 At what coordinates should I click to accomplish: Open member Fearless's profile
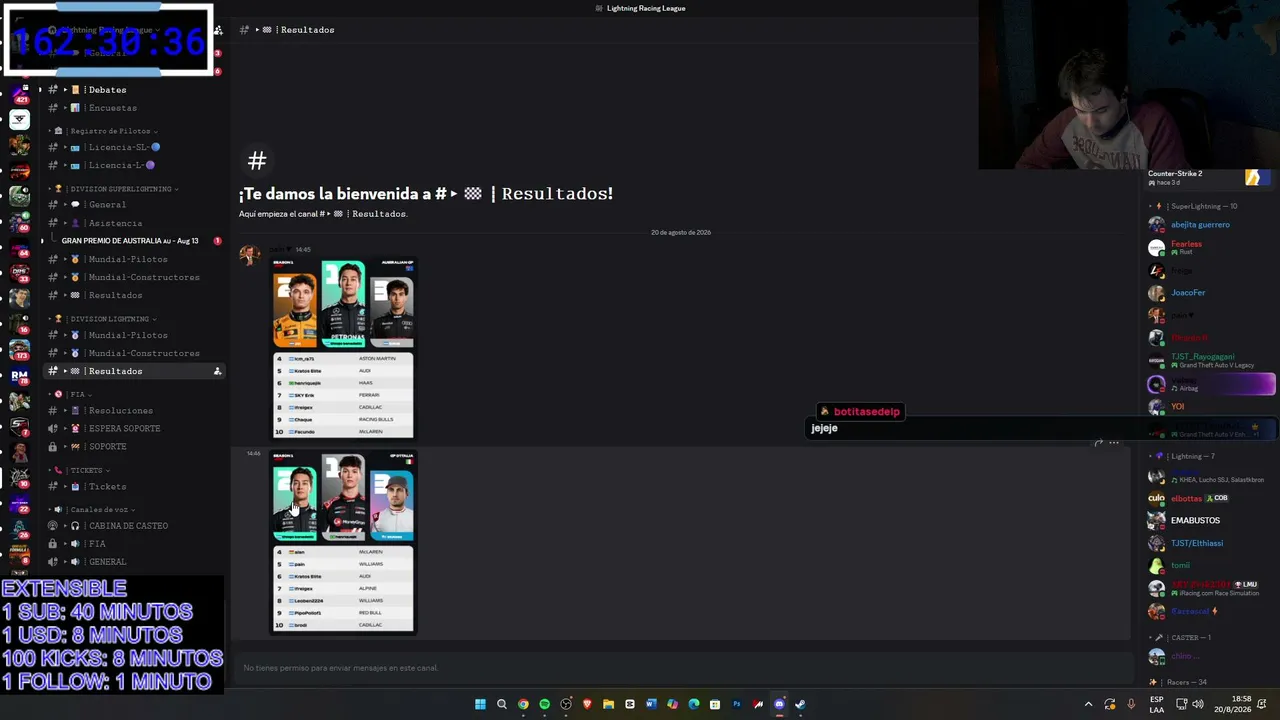pos(1210,247)
